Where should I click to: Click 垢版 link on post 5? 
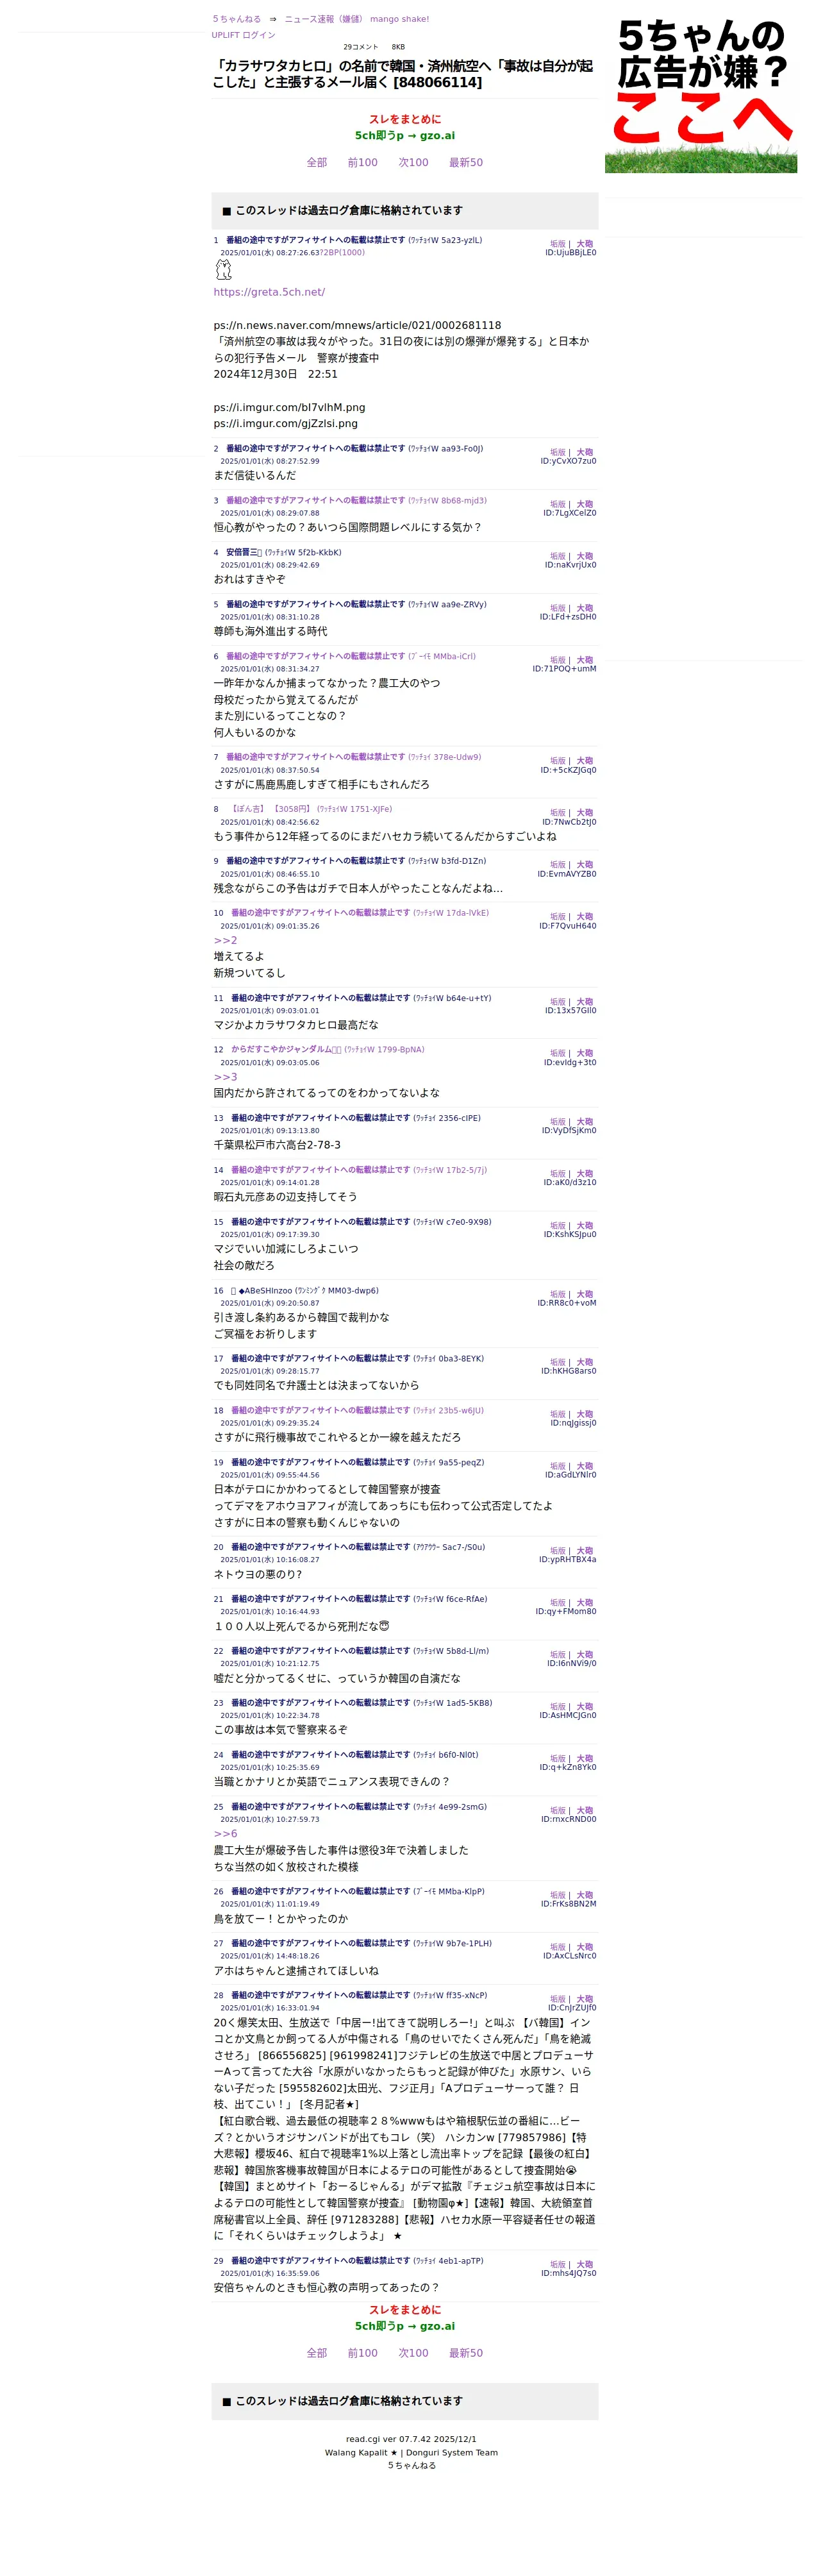click(x=558, y=608)
